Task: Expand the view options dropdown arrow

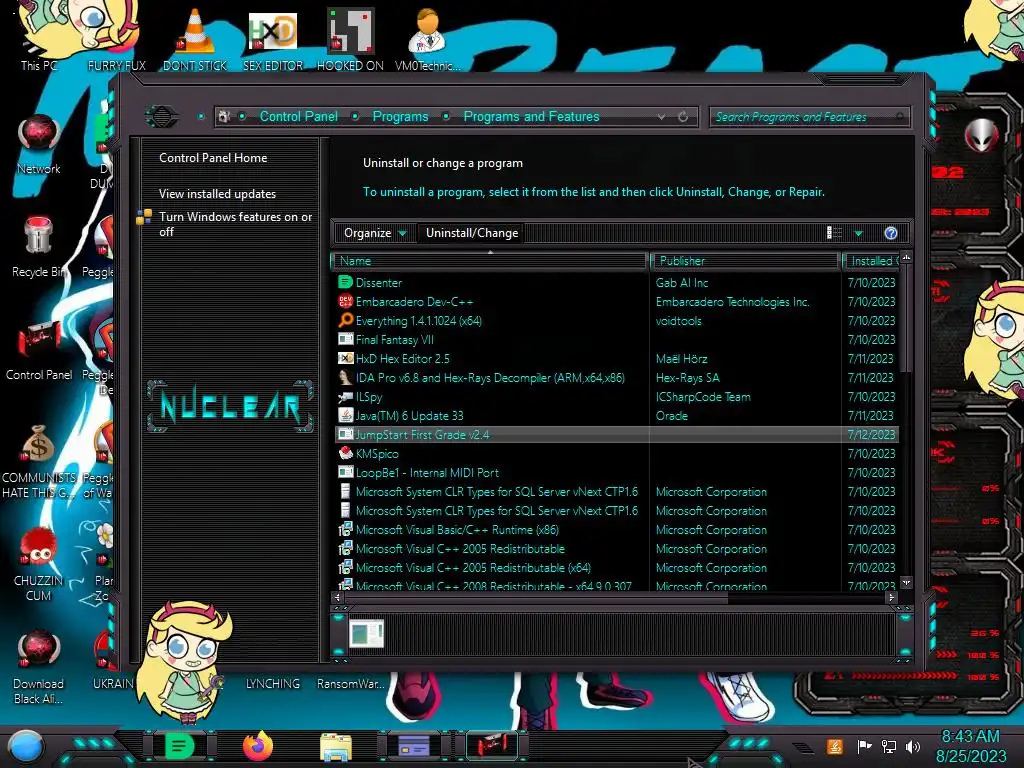Action: [858, 233]
